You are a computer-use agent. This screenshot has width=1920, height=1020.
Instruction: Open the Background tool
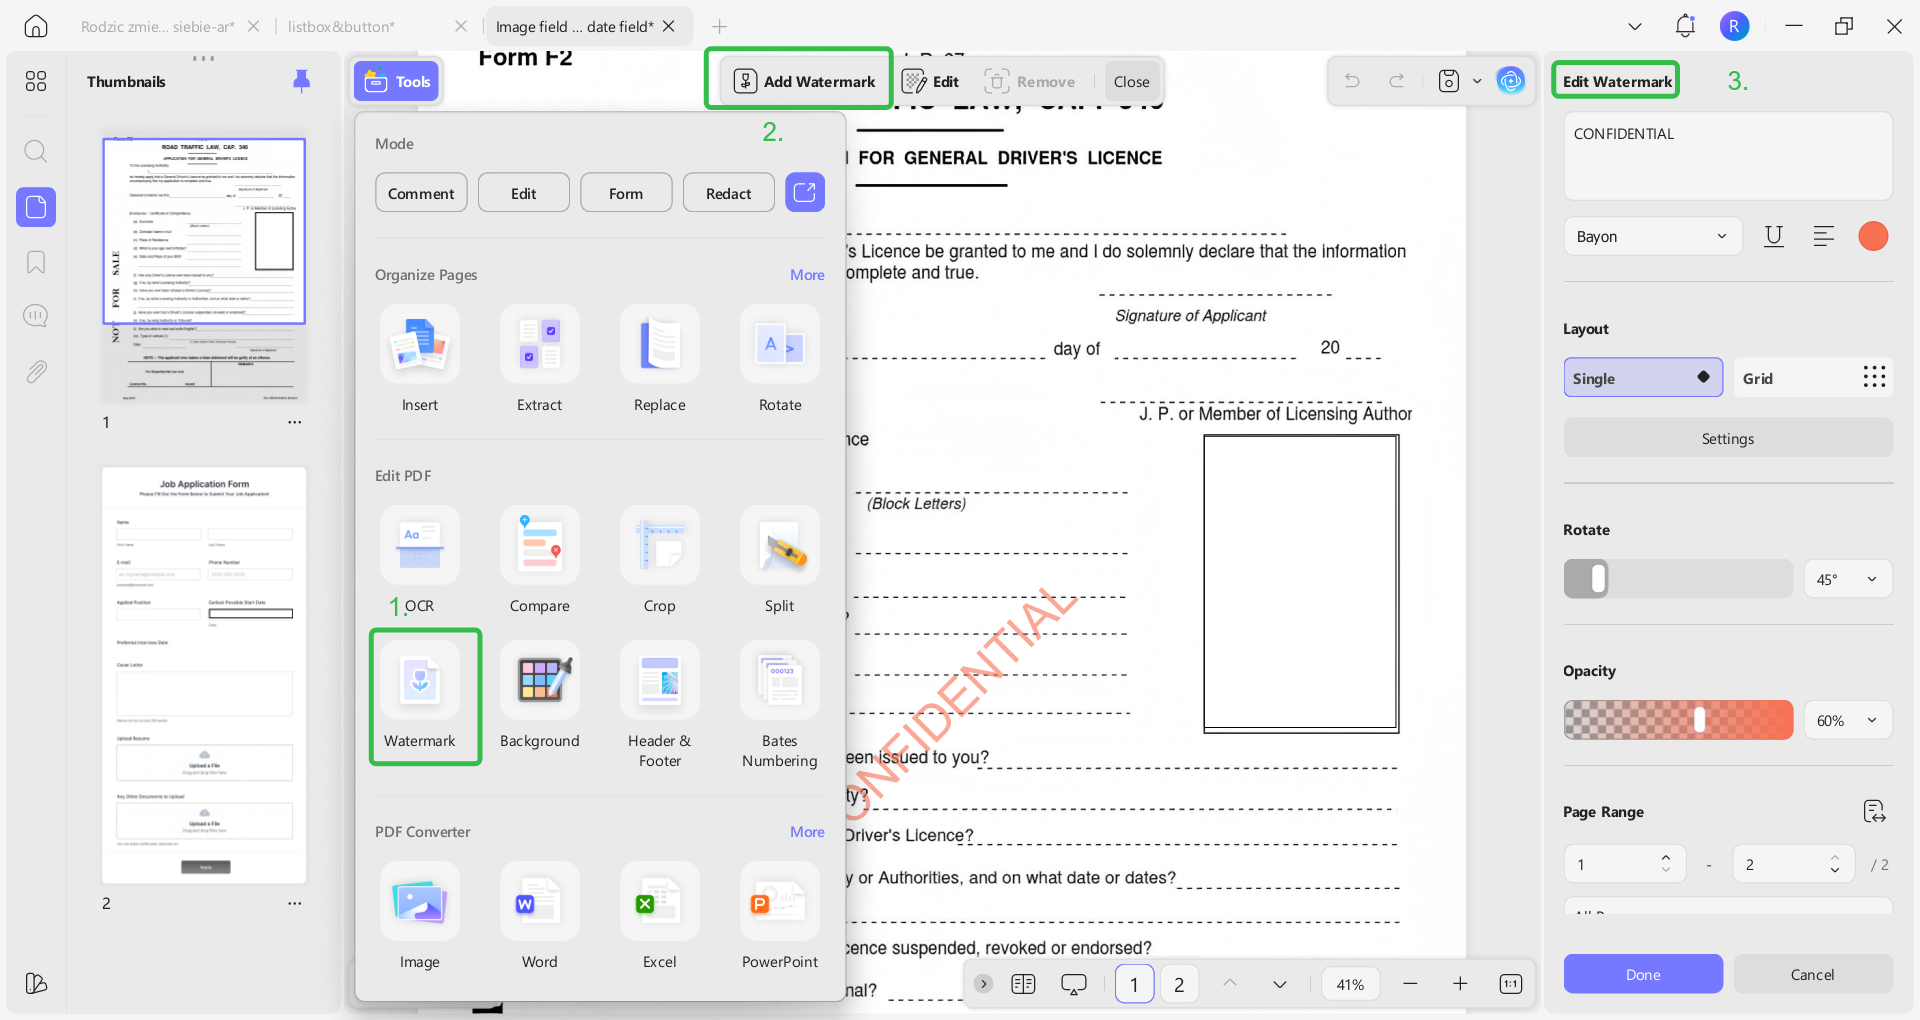[x=540, y=696]
